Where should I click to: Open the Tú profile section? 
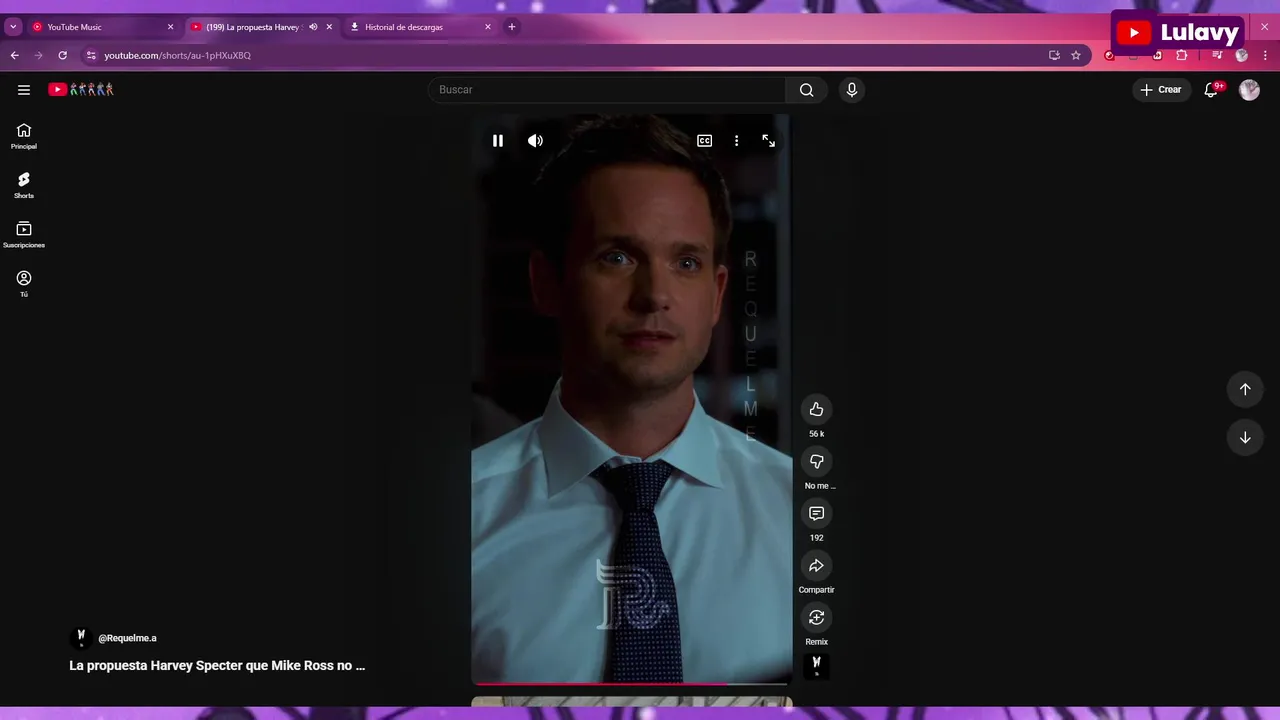coord(24,284)
